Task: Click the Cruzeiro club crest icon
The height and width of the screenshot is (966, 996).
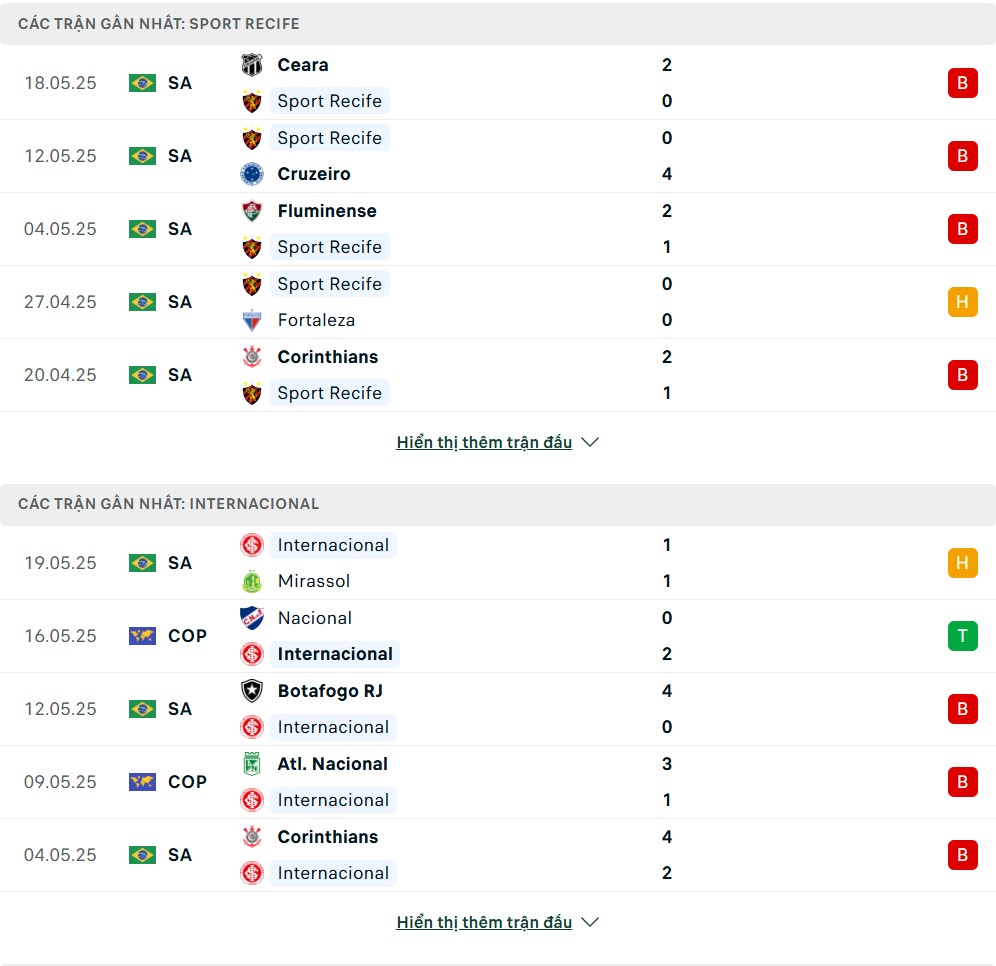Action: pos(252,174)
